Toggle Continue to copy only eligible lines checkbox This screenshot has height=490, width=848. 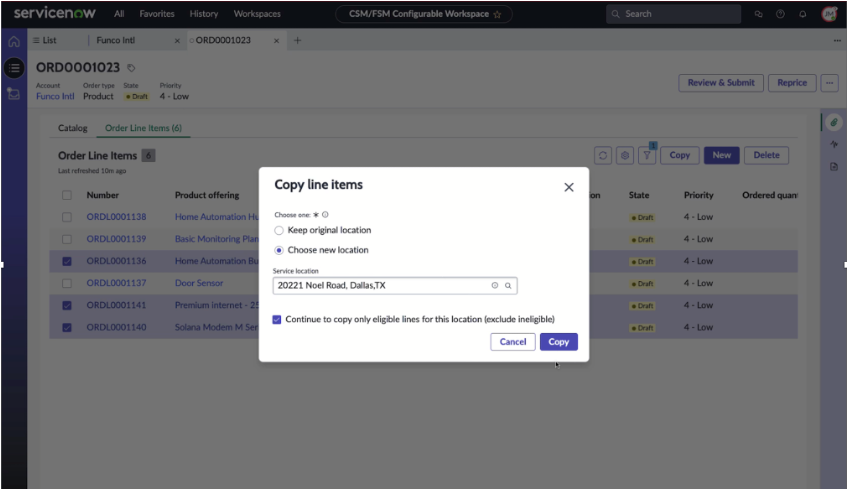(x=276, y=320)
